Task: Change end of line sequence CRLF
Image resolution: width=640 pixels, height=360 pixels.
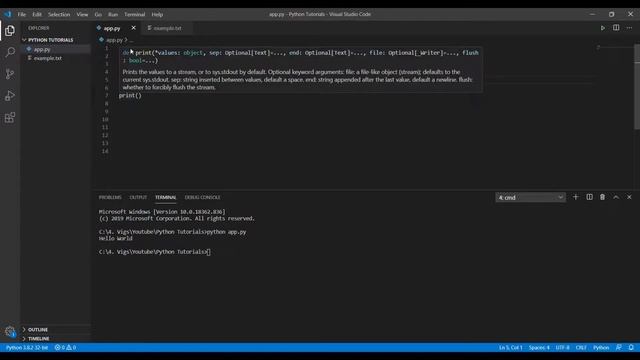Action: point(581,347)
